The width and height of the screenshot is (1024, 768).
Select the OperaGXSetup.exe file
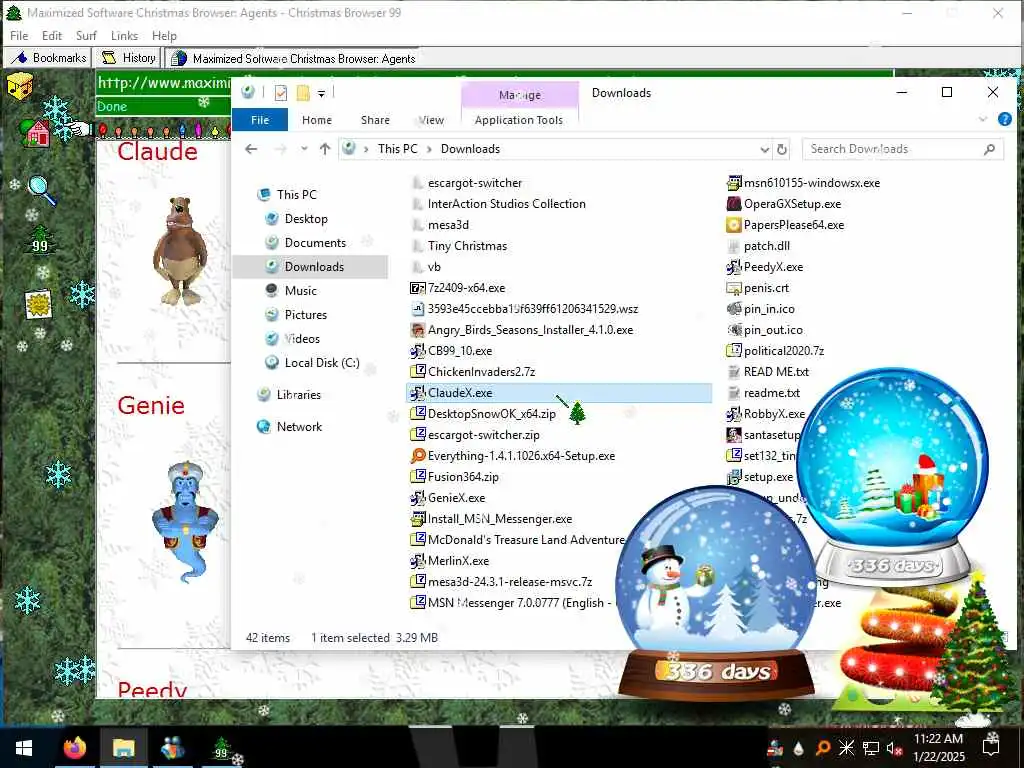792,204
